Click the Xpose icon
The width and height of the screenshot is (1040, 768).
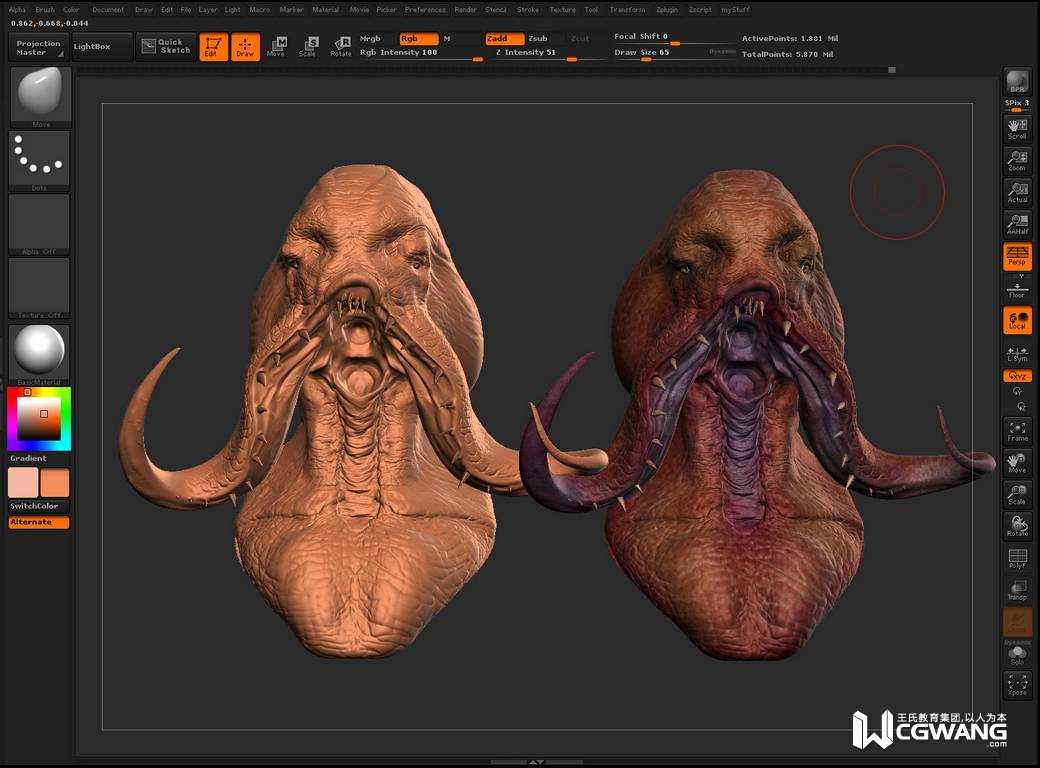pyautogui.click(x=1017, y=685)
